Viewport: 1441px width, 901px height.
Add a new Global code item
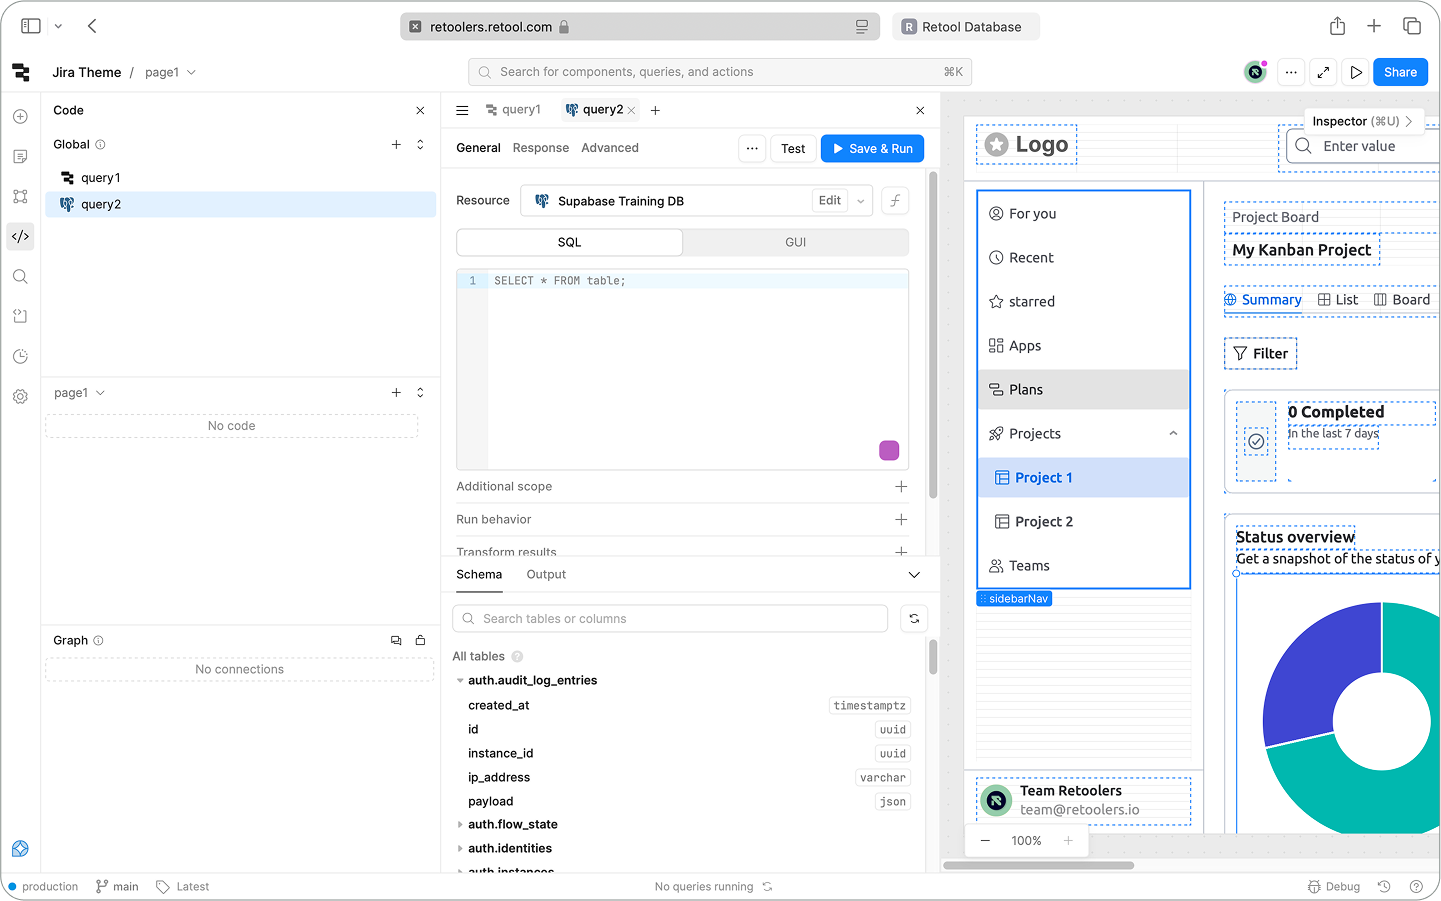(x=396, y=145)
